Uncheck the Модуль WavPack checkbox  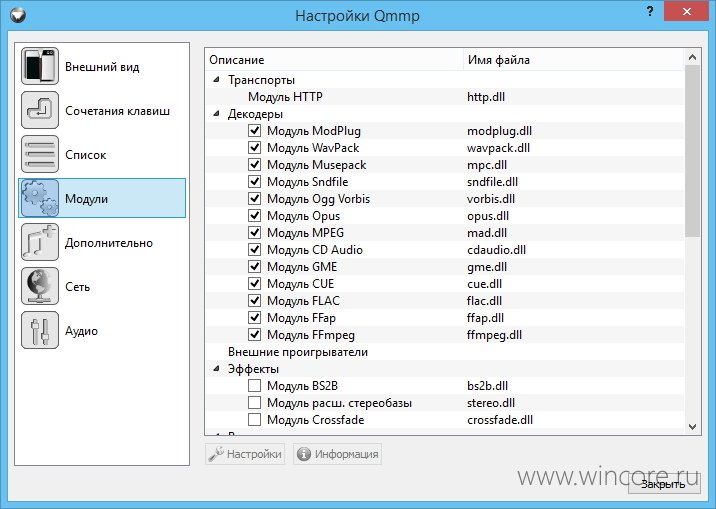[254, 148]
